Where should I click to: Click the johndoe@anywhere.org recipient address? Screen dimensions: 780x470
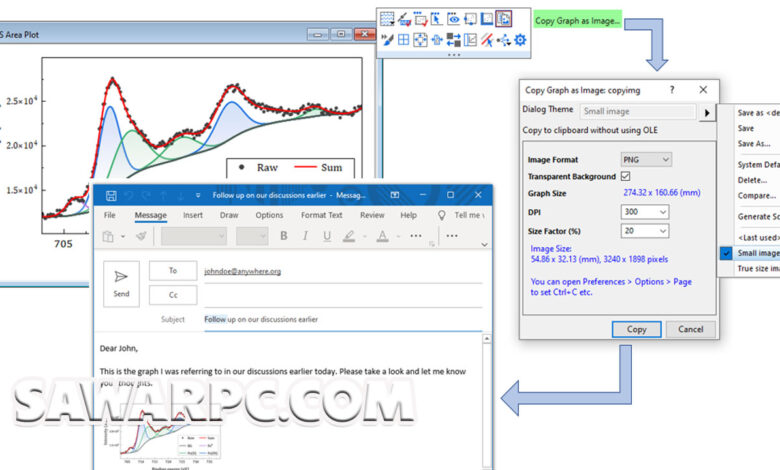click(243, 271)
